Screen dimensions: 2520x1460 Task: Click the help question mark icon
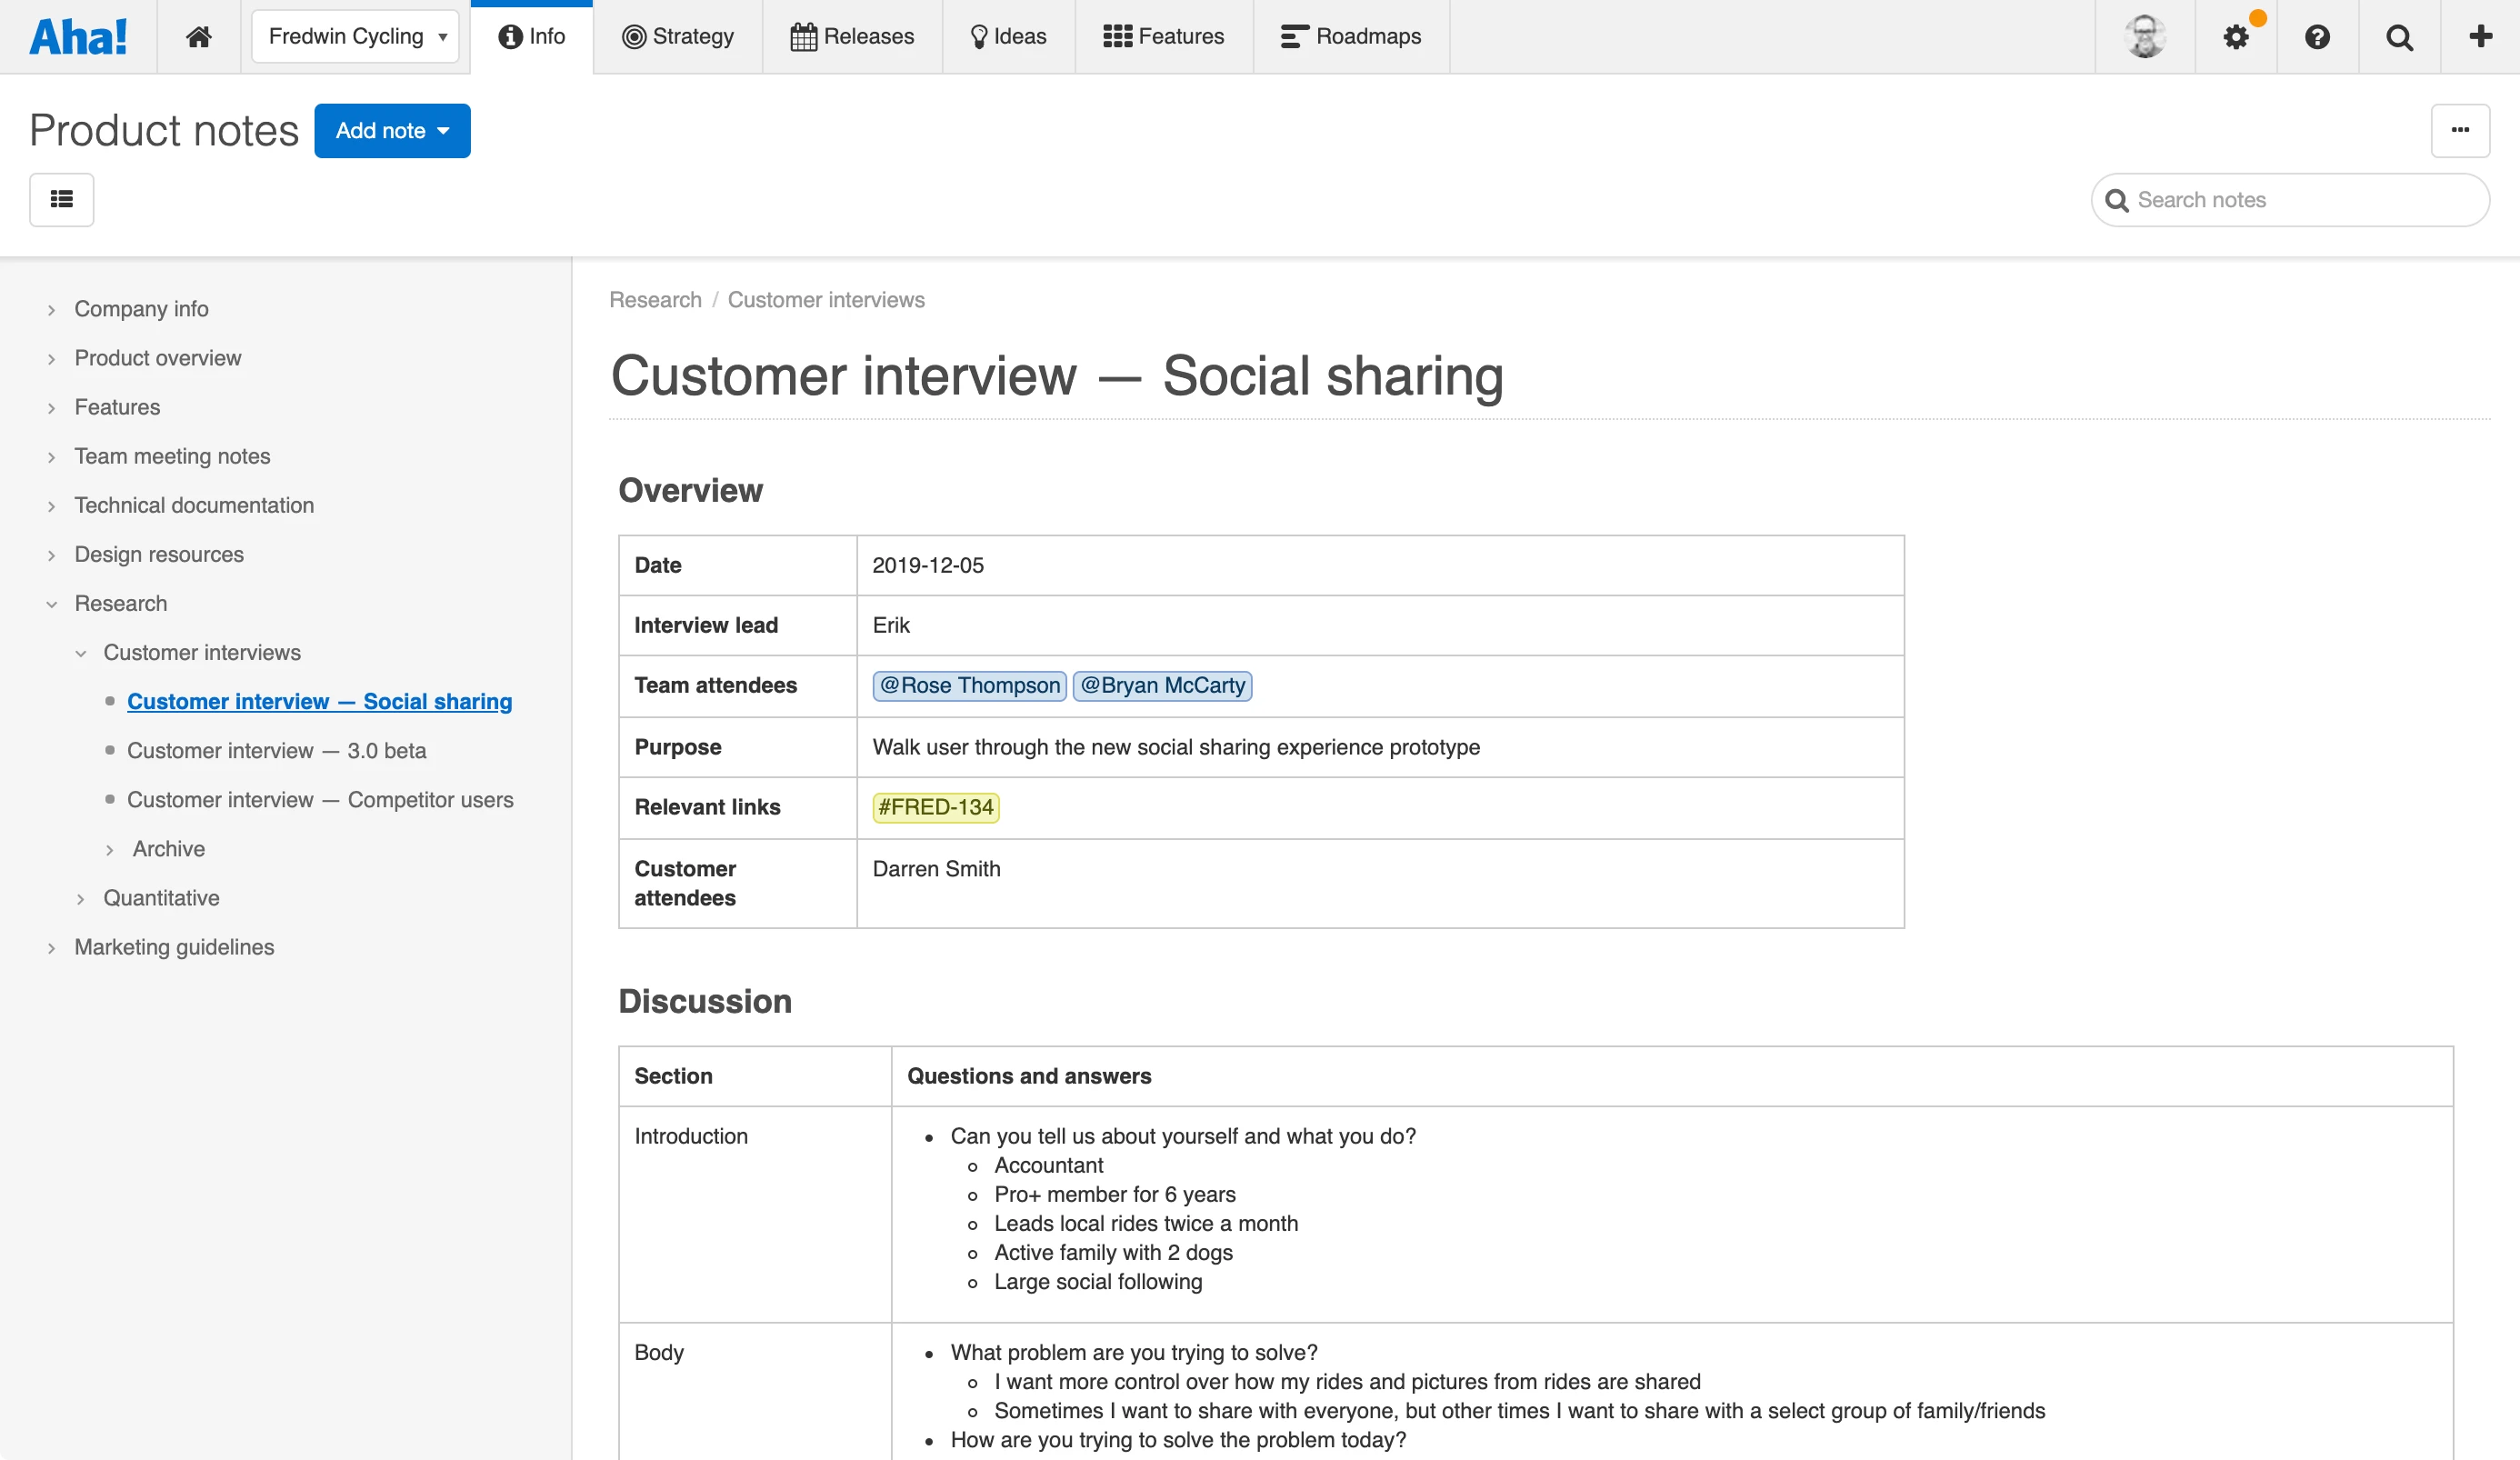point(2317,37)
